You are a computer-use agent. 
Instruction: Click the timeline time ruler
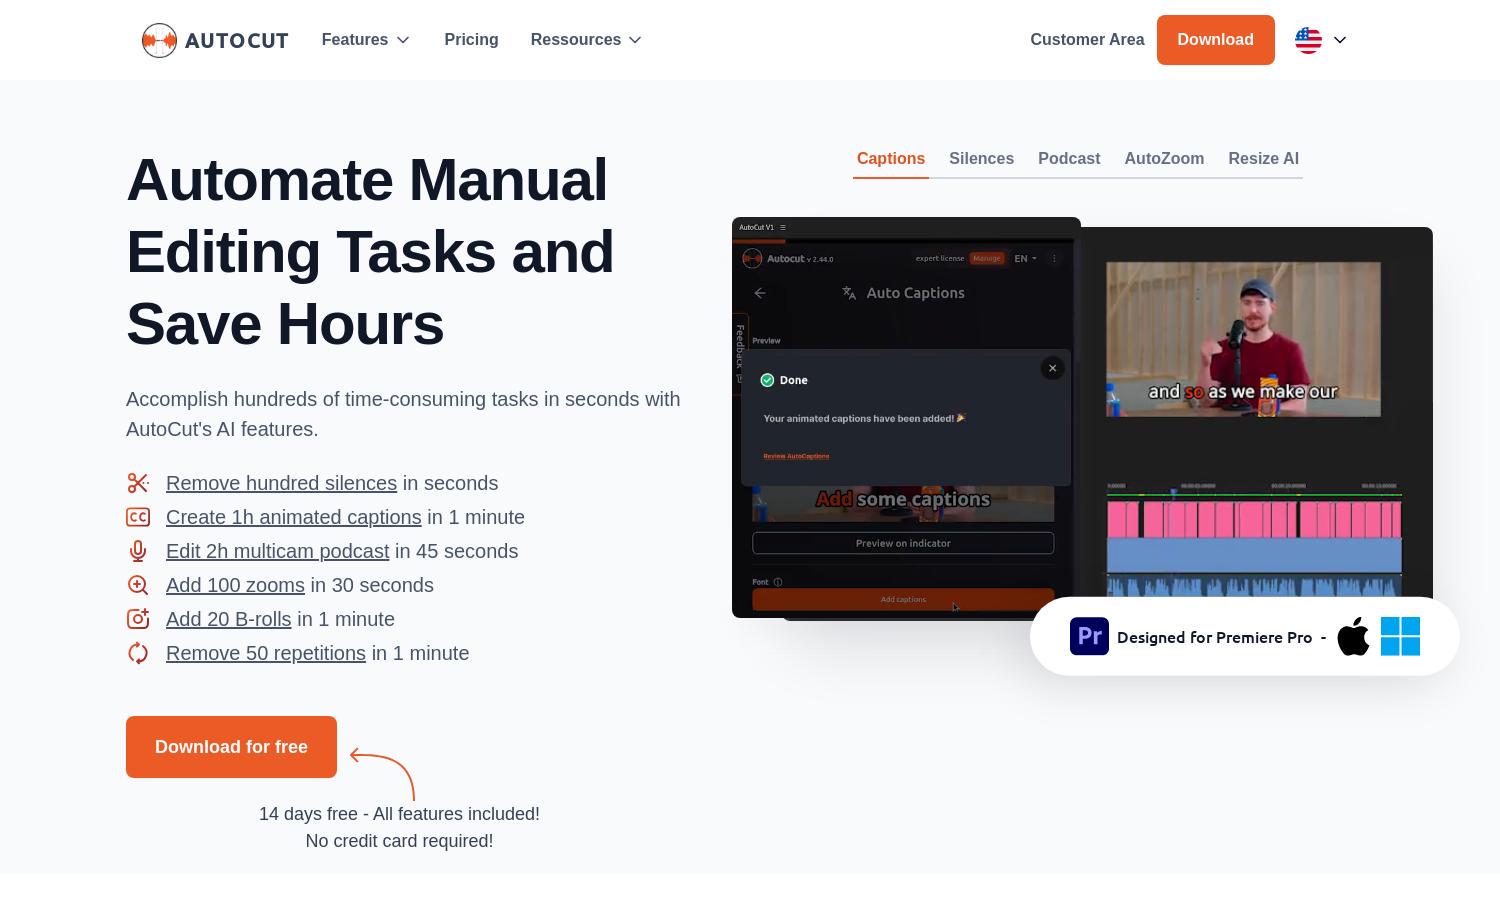click(x=1254, y=487)
